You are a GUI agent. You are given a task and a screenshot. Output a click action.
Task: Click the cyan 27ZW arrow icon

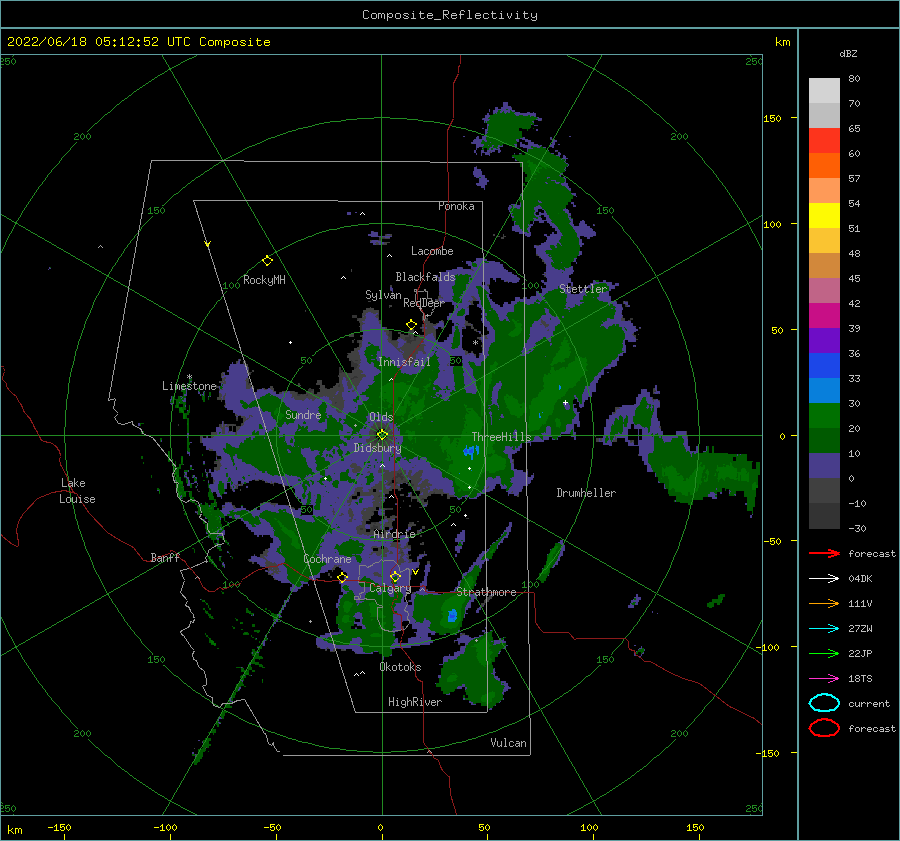coord(824,629)
